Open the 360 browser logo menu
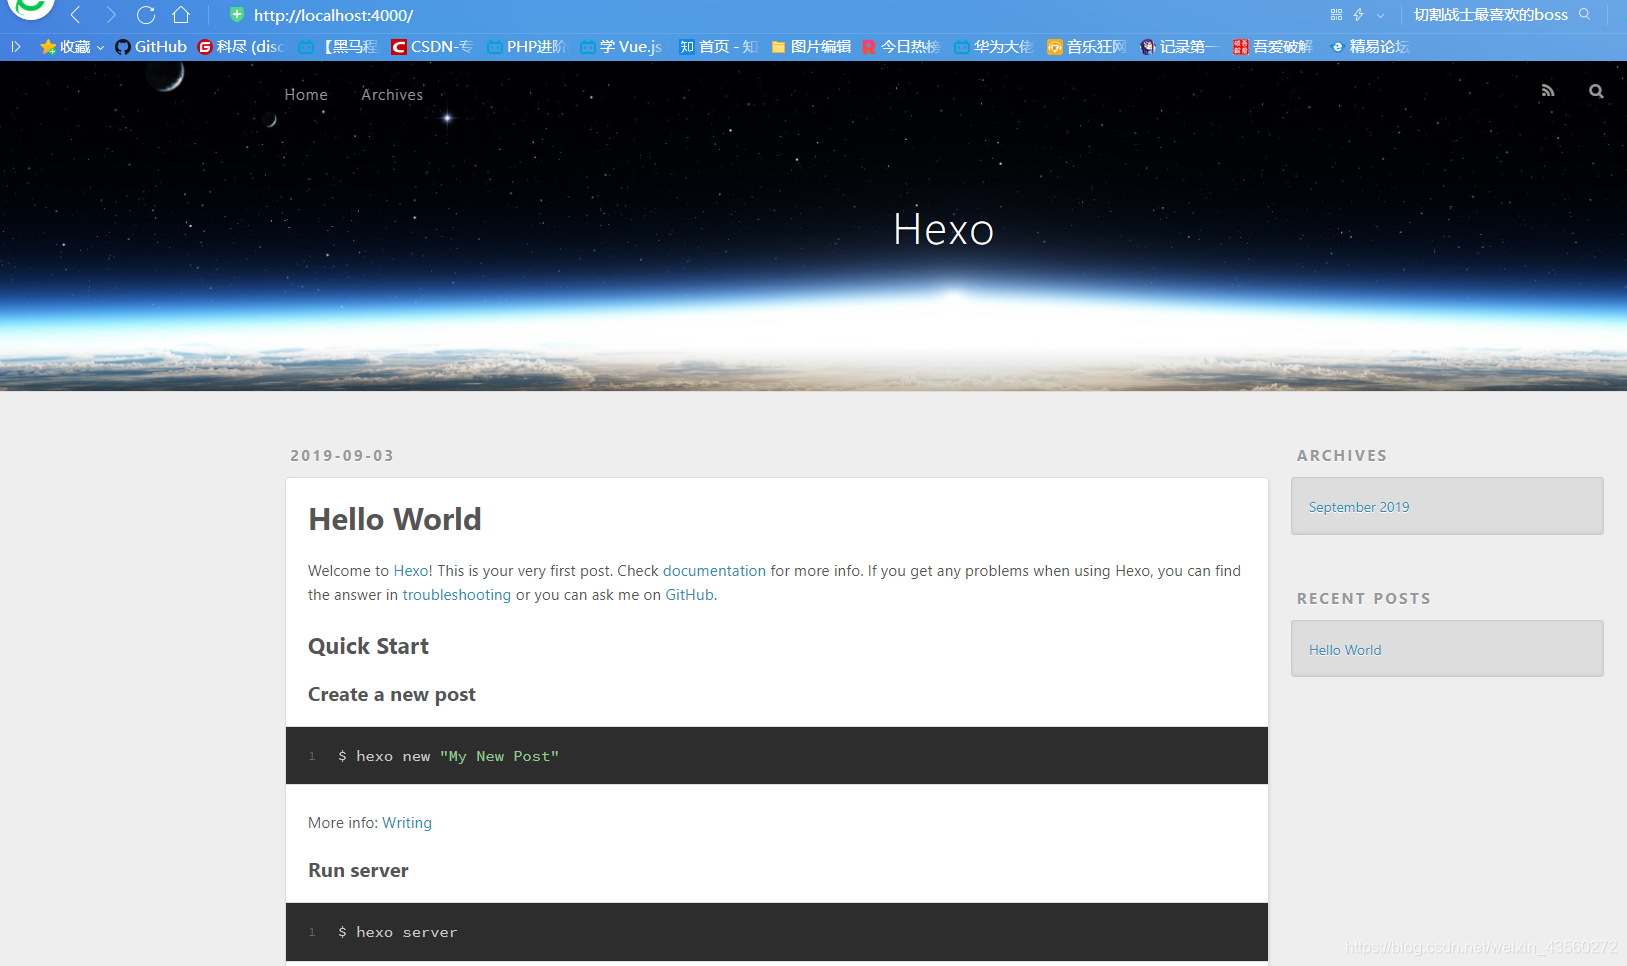The image size is (1627, 966). pos(30,8)
